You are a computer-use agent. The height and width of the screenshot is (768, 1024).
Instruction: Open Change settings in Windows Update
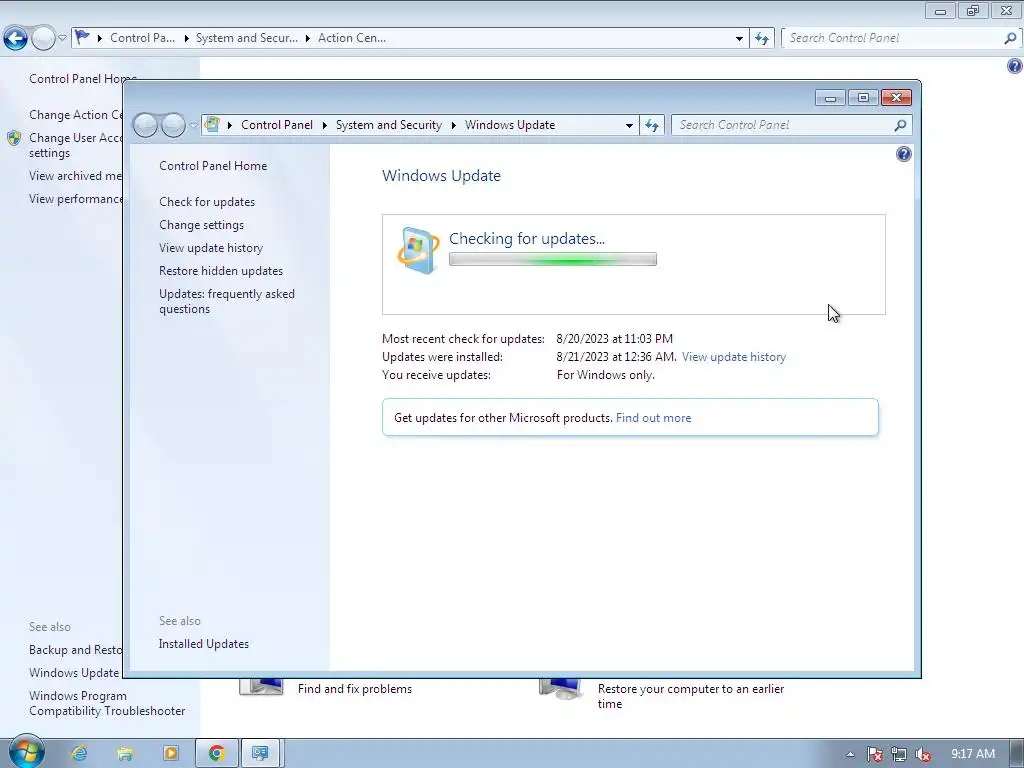point(201,225)
